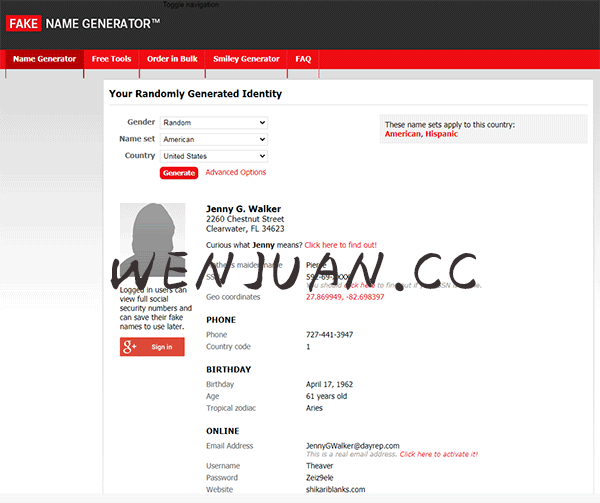
Task: Click the zodiac value Aries
Action: (x=314, y=408)
